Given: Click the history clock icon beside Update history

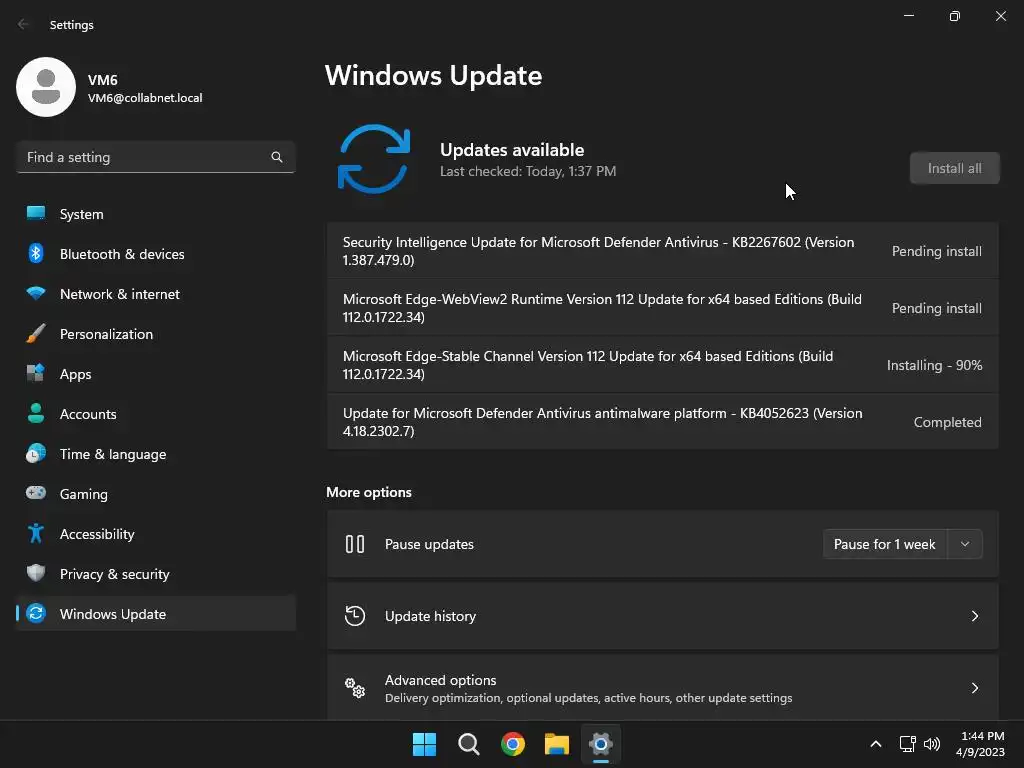Looking at the screenshot, I should point(355,616).
